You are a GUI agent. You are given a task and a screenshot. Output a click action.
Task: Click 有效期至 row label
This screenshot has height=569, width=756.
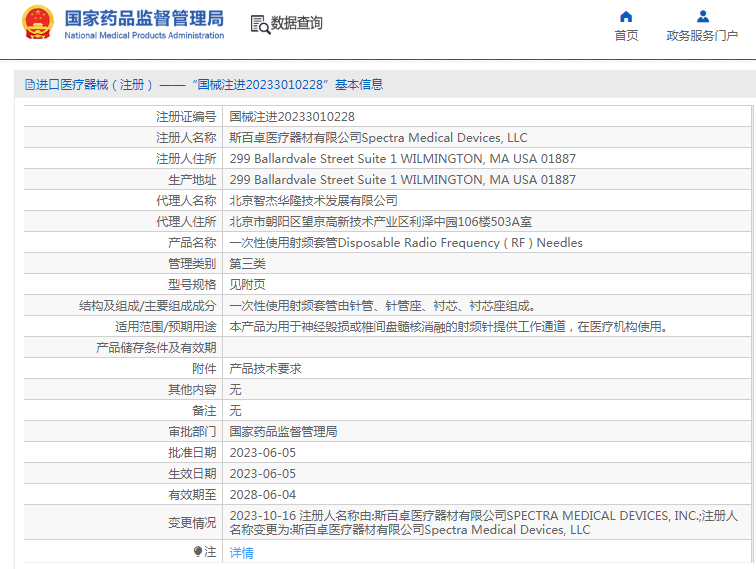(192, 495)
